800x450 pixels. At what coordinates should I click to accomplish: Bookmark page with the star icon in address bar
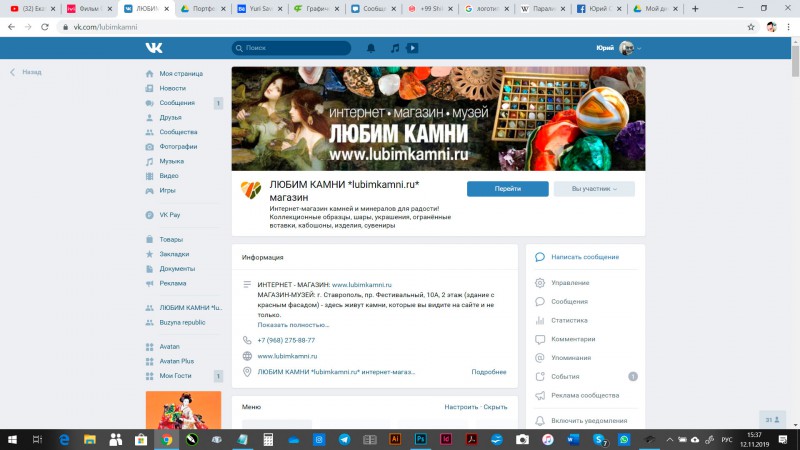[x=751, y=27]
